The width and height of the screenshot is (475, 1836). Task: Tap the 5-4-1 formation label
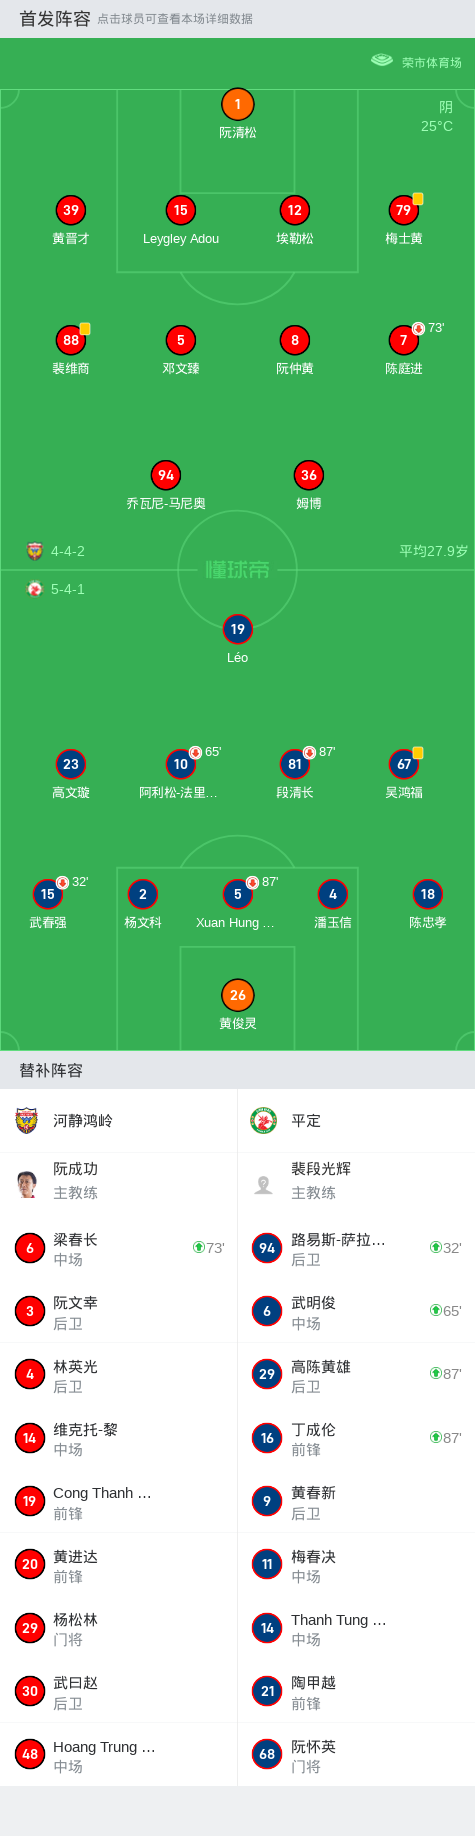click(x=68, y=589)
